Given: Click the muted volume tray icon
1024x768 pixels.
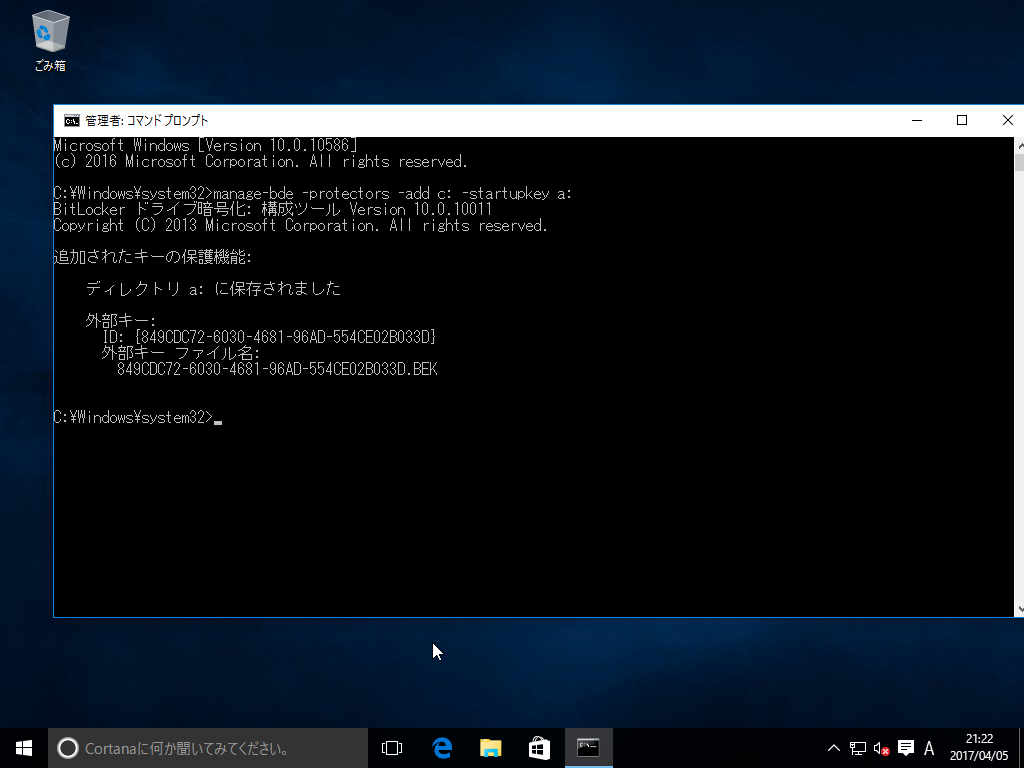Looking at the screenshot, I should (882, 748).
